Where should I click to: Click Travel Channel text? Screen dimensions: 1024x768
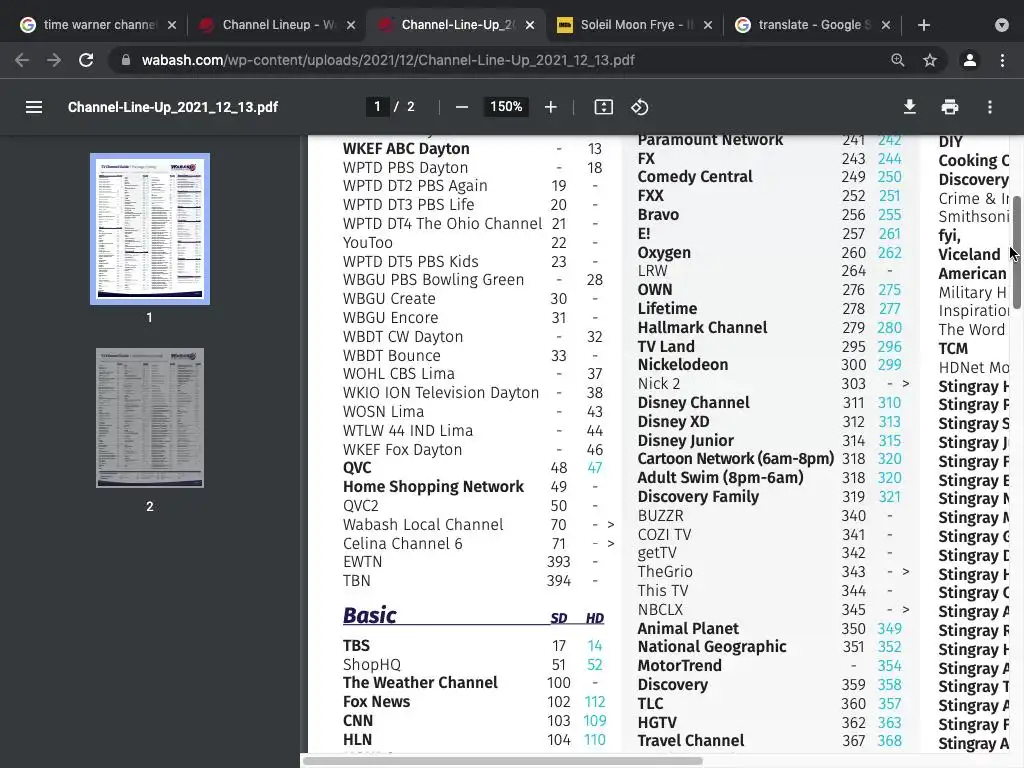[690, 741]
